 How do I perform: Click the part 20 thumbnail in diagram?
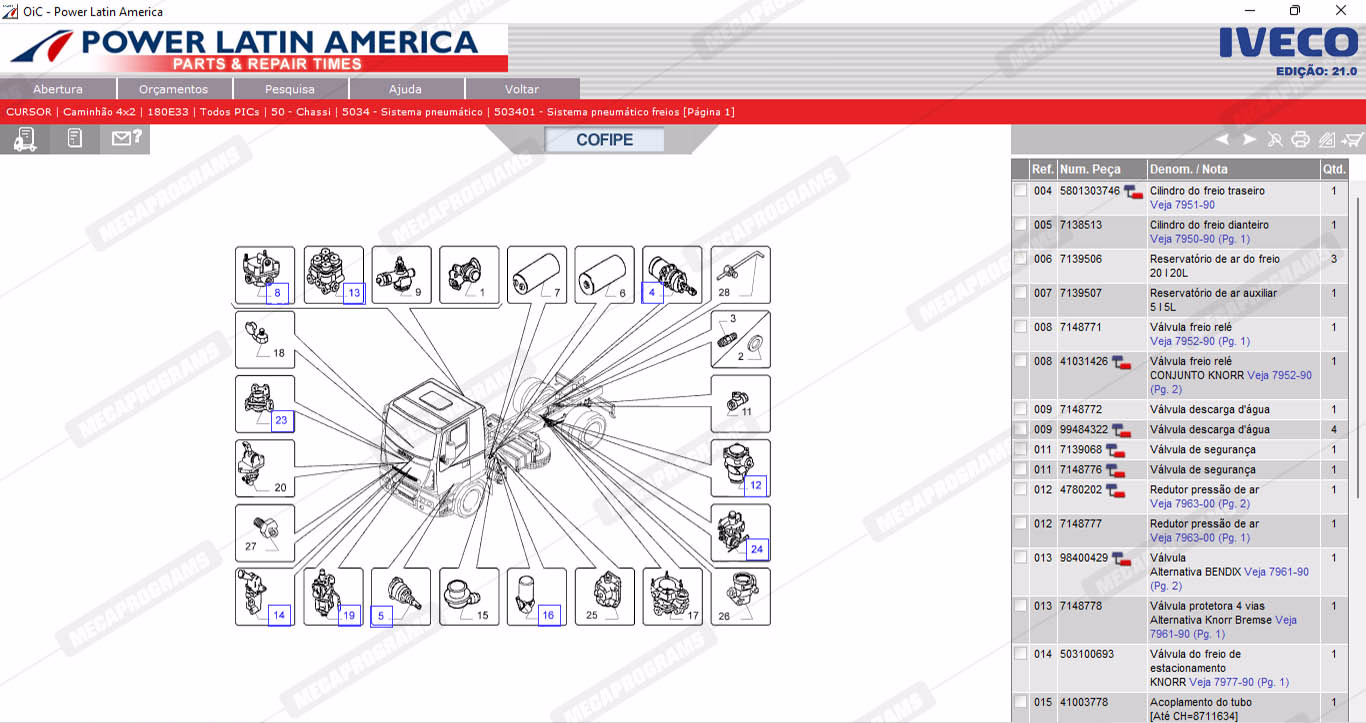coord(265,468)
